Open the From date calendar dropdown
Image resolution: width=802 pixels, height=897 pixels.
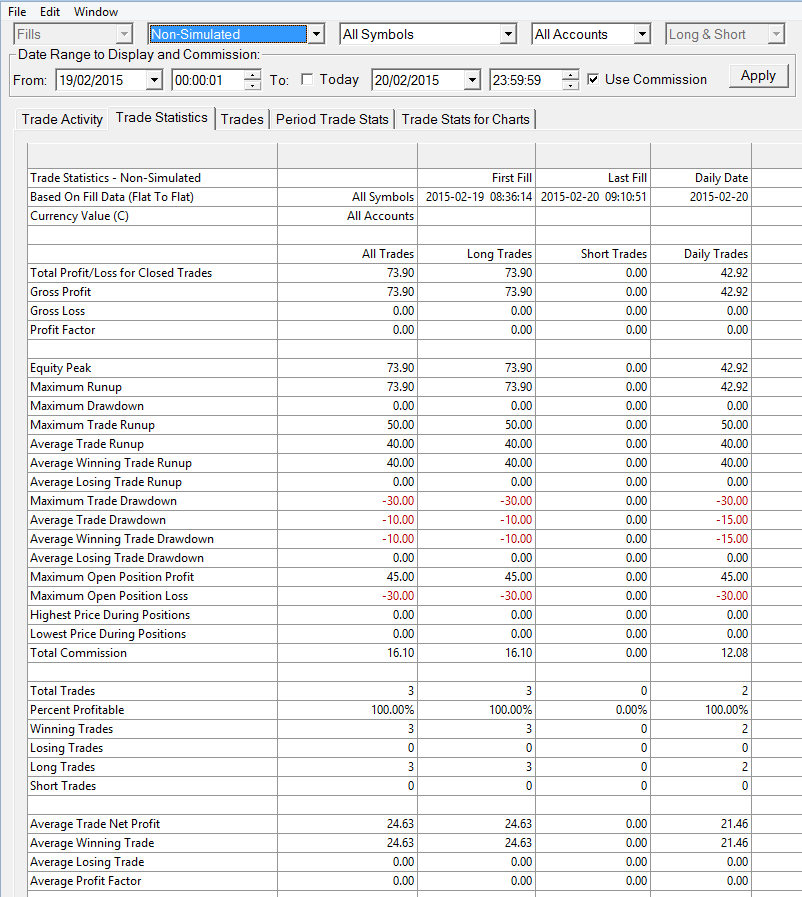[x=154, y=80]
